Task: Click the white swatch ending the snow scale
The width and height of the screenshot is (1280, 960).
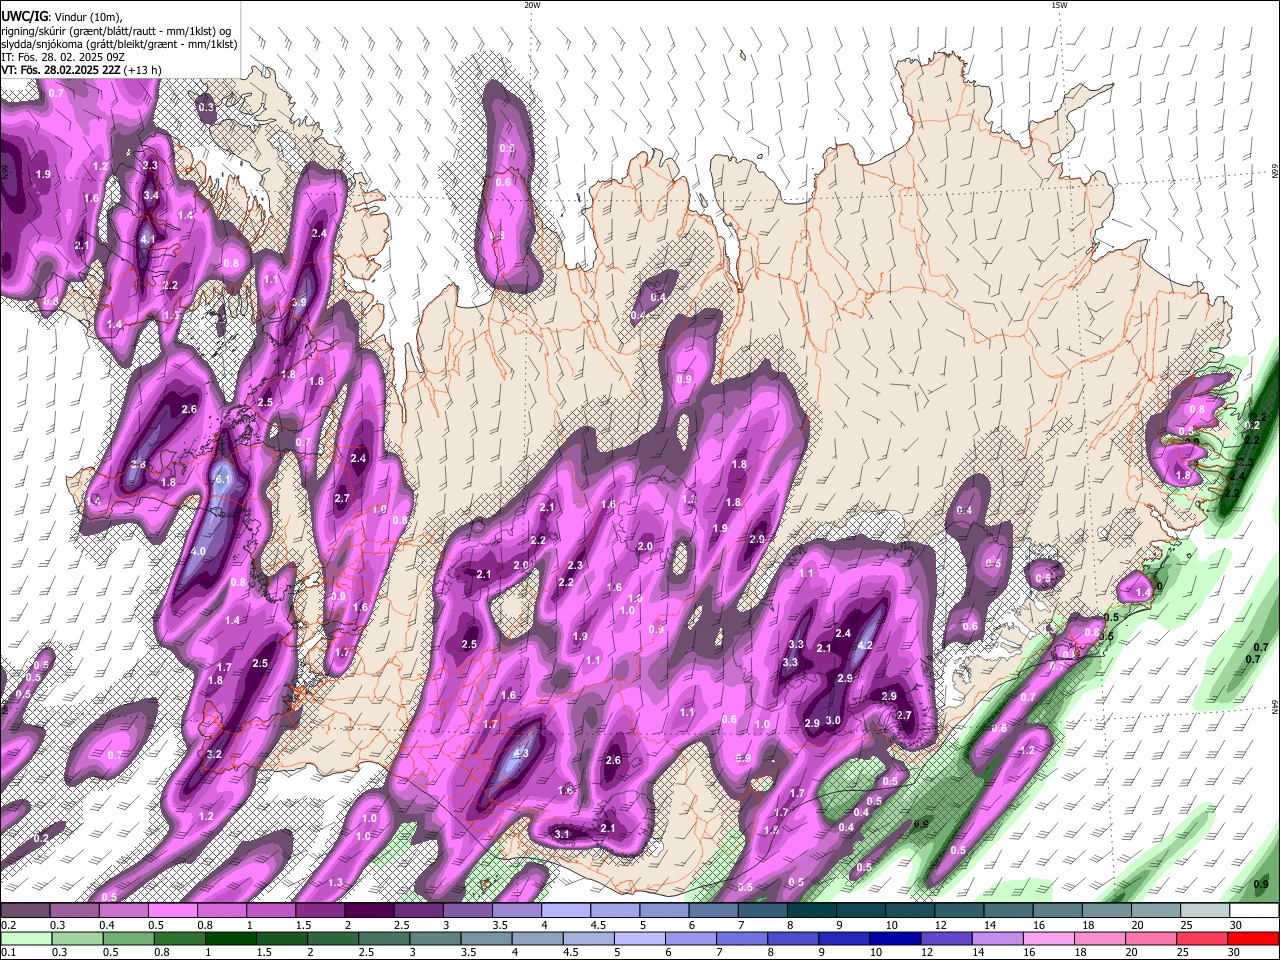Action: pyautogui.click(x=1253, y=911)
